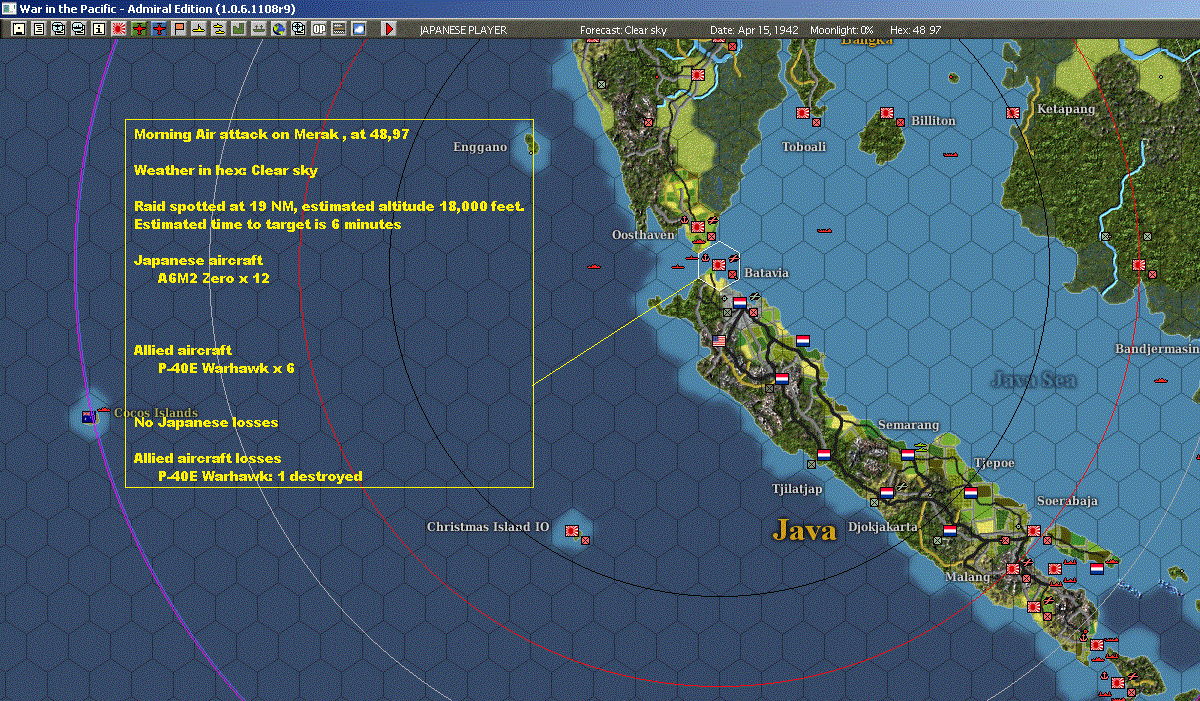Select the Japanese base in highlighted Merak hex

point(718,265)
